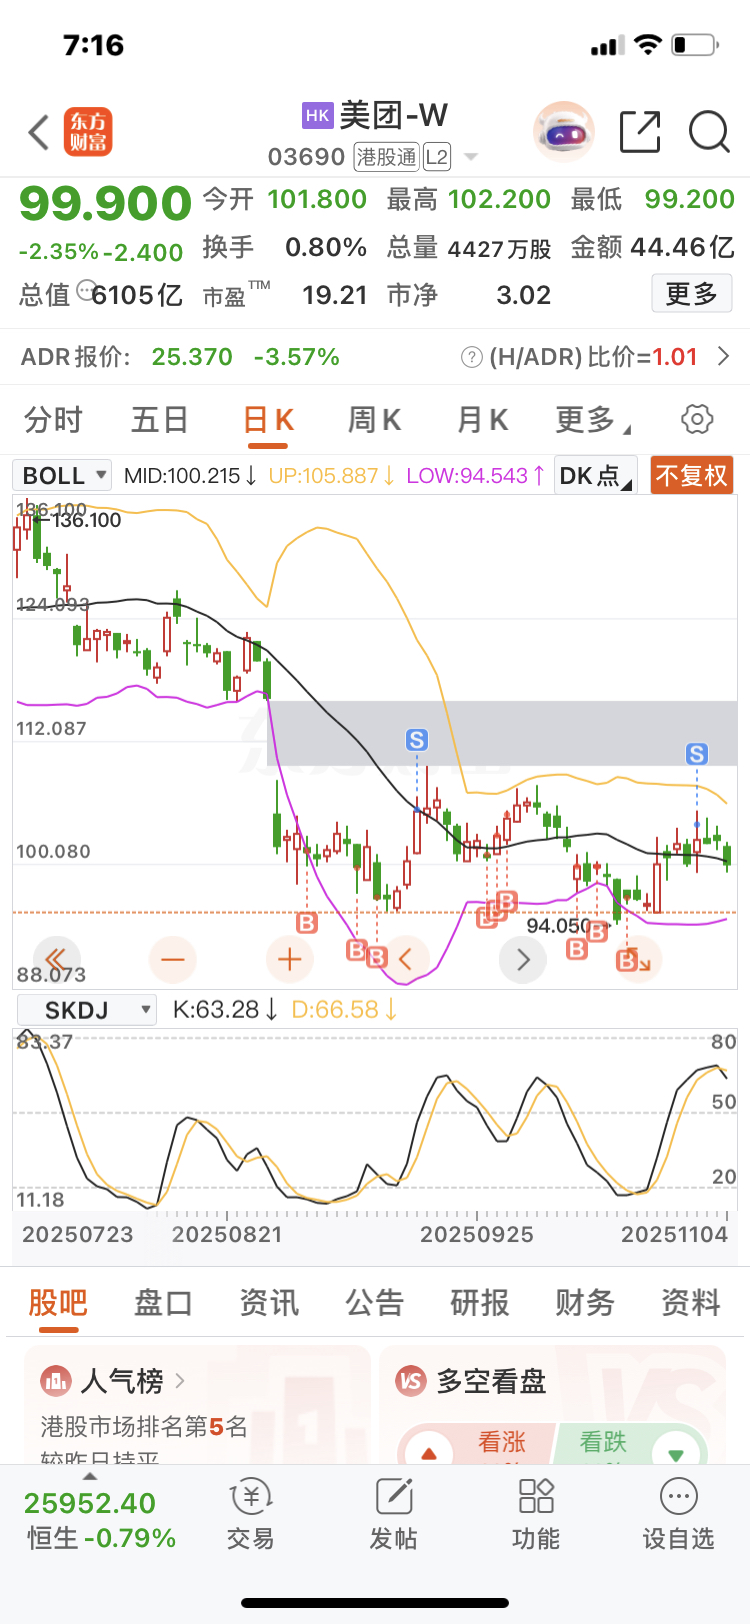
Task: Select the 月K monthly chart tab
Action: [x=482, y=420]
